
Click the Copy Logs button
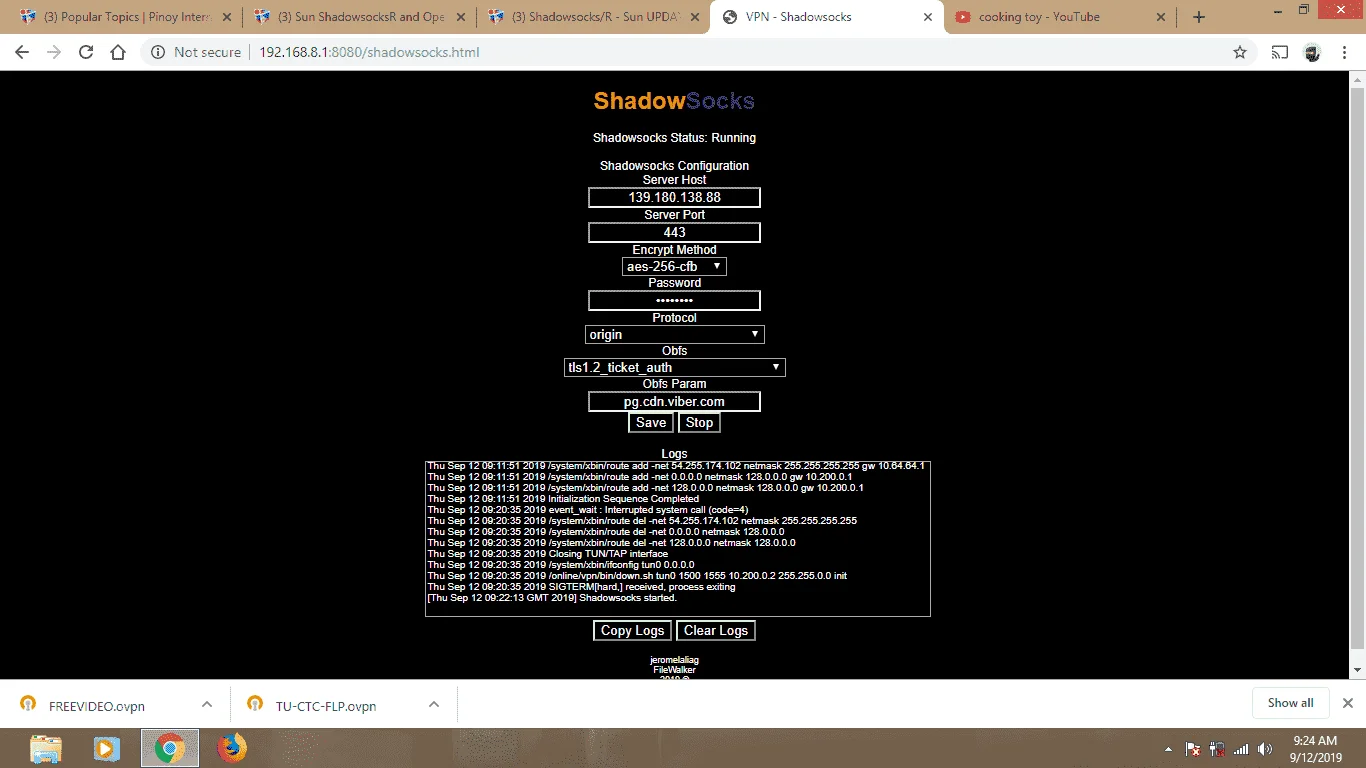(x=632, y=630)
